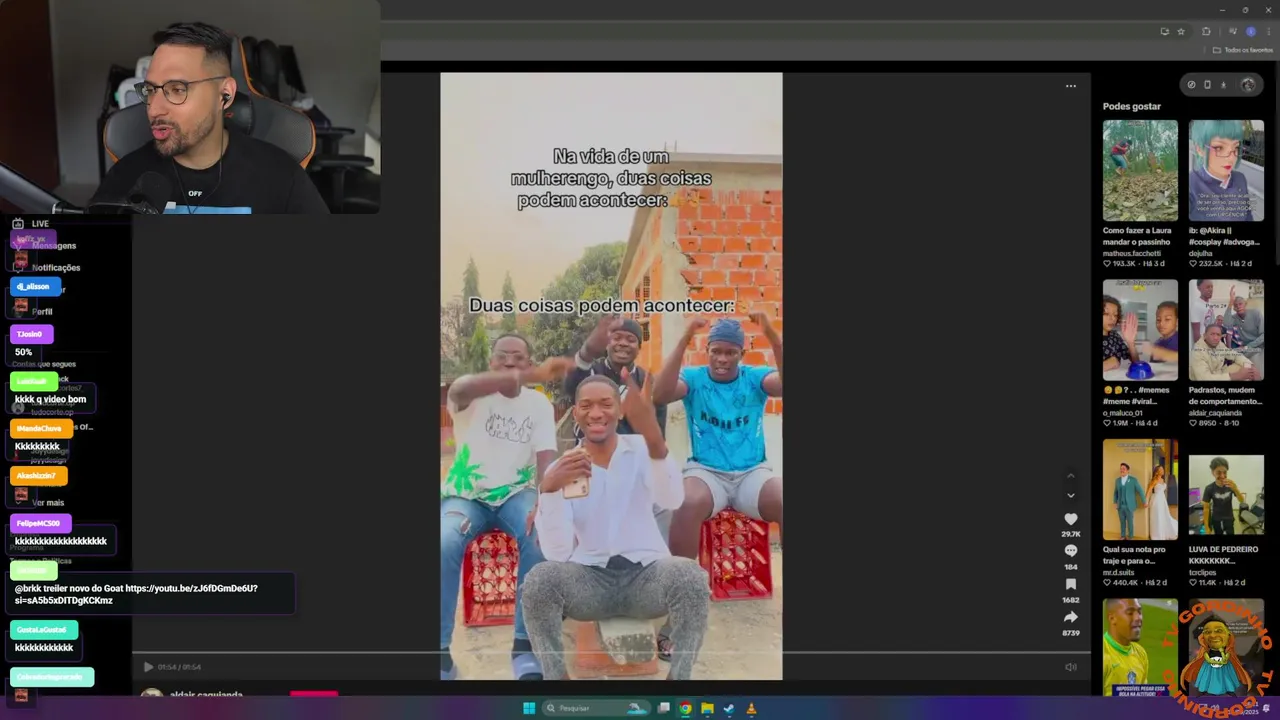Go to next video with down chevron
Viewport: 1280px width, 720px height.
pos(1070,495)
